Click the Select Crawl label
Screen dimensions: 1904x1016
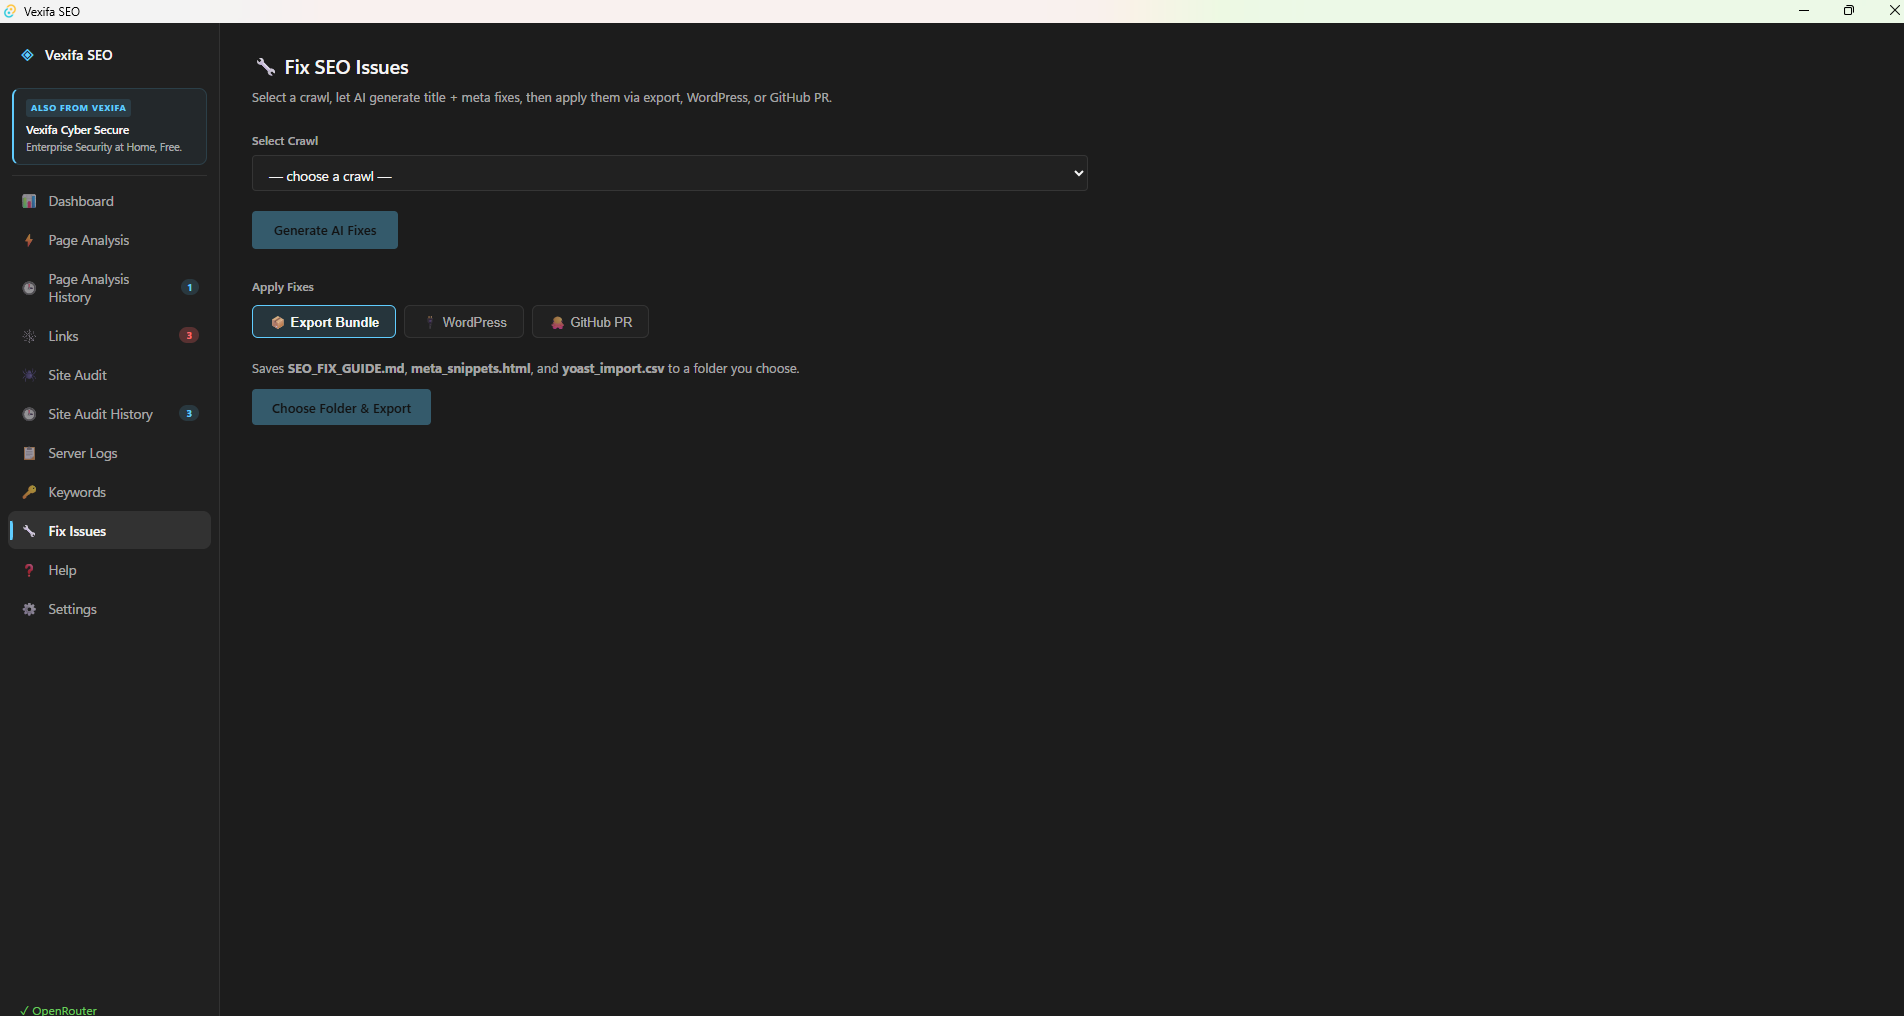(x=285, y=141)
